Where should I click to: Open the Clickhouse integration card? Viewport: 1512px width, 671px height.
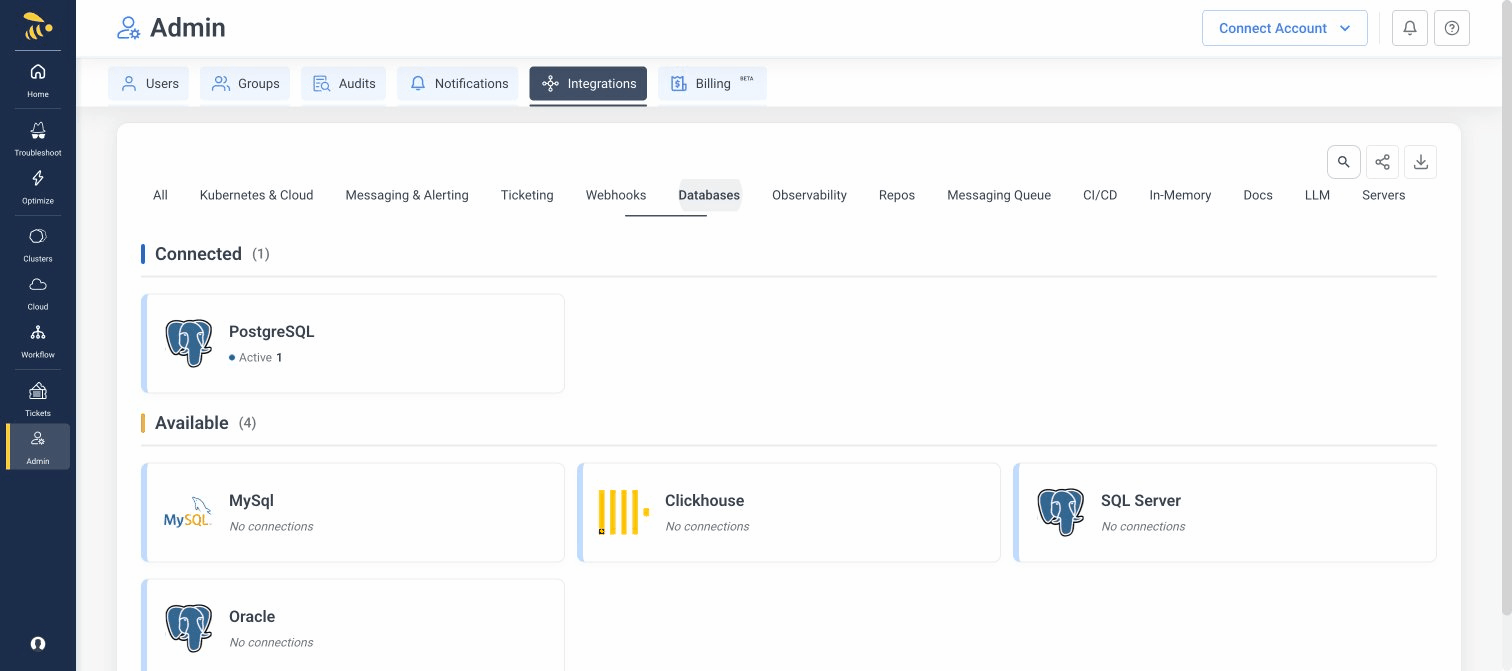pos(789,512)
